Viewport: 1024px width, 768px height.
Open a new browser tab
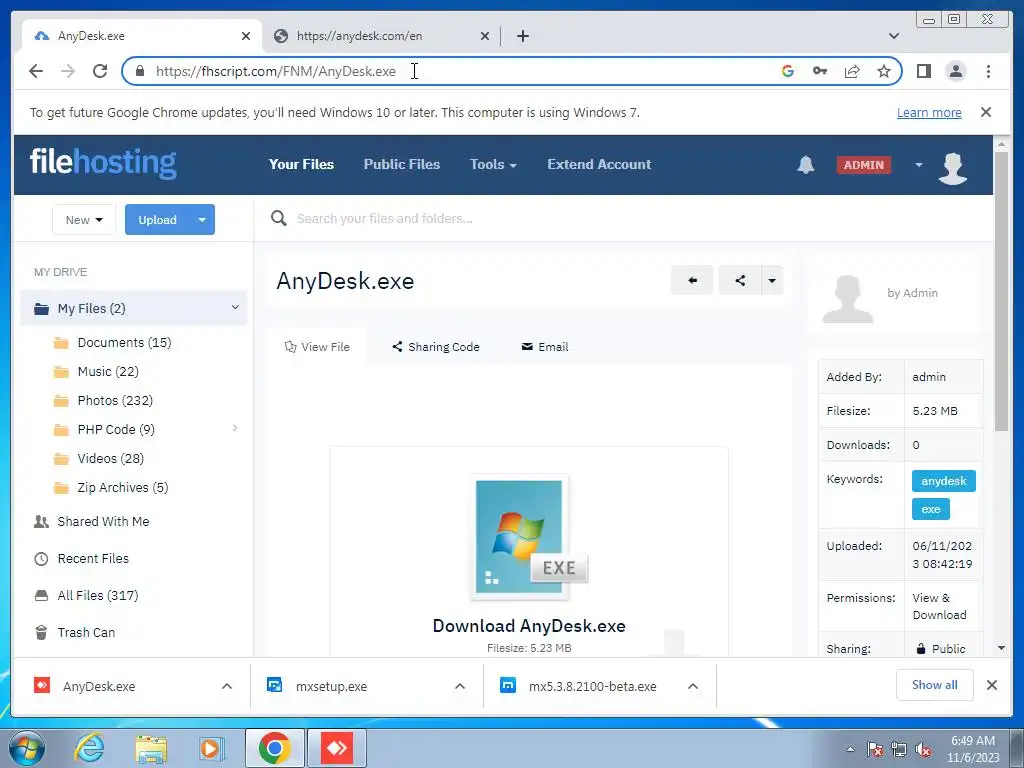(522, 36)
